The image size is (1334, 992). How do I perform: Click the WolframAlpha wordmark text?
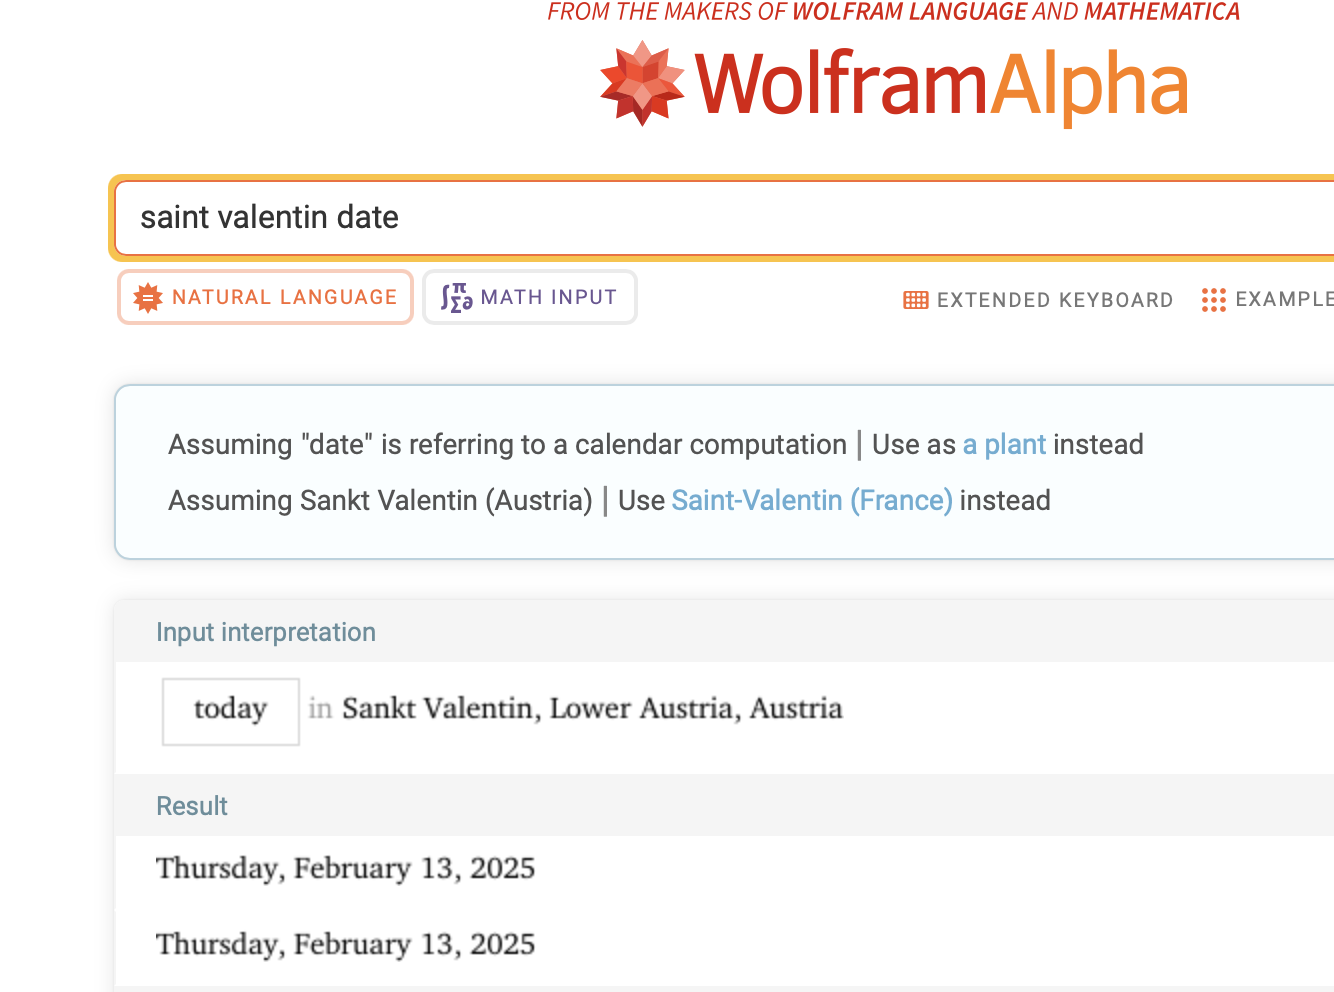point(940,85)
